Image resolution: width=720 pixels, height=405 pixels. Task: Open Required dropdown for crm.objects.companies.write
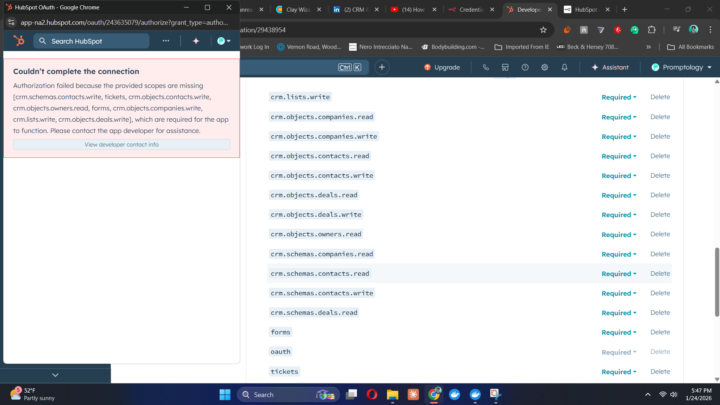click(x=619, y=137)
